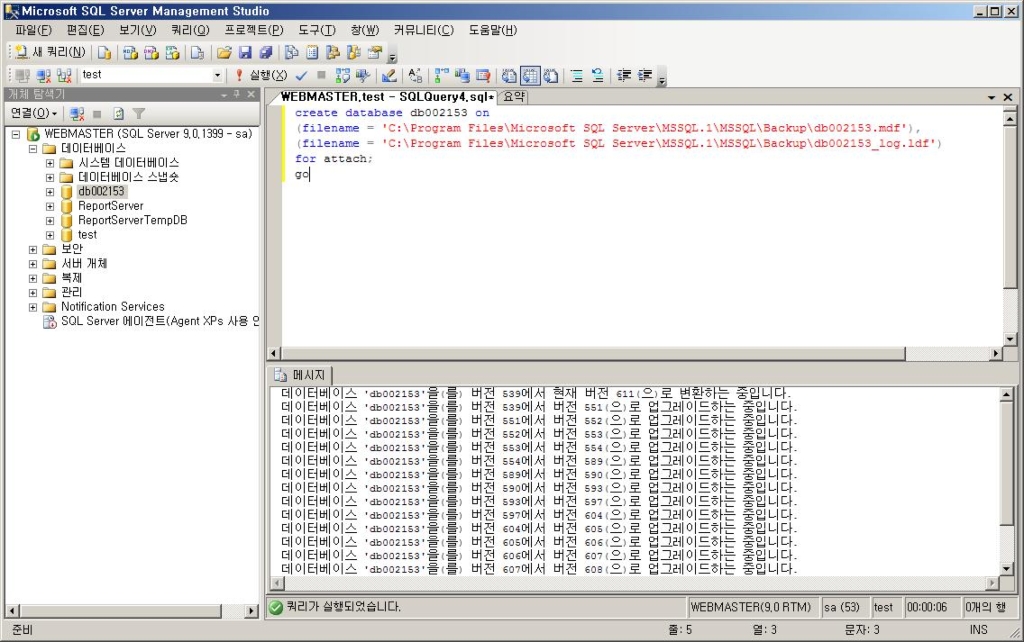Viewport: 1024px width, 642px height.
Task: Open the Properties Window icon
Action: pyautogui.click(x=375, y=53)
